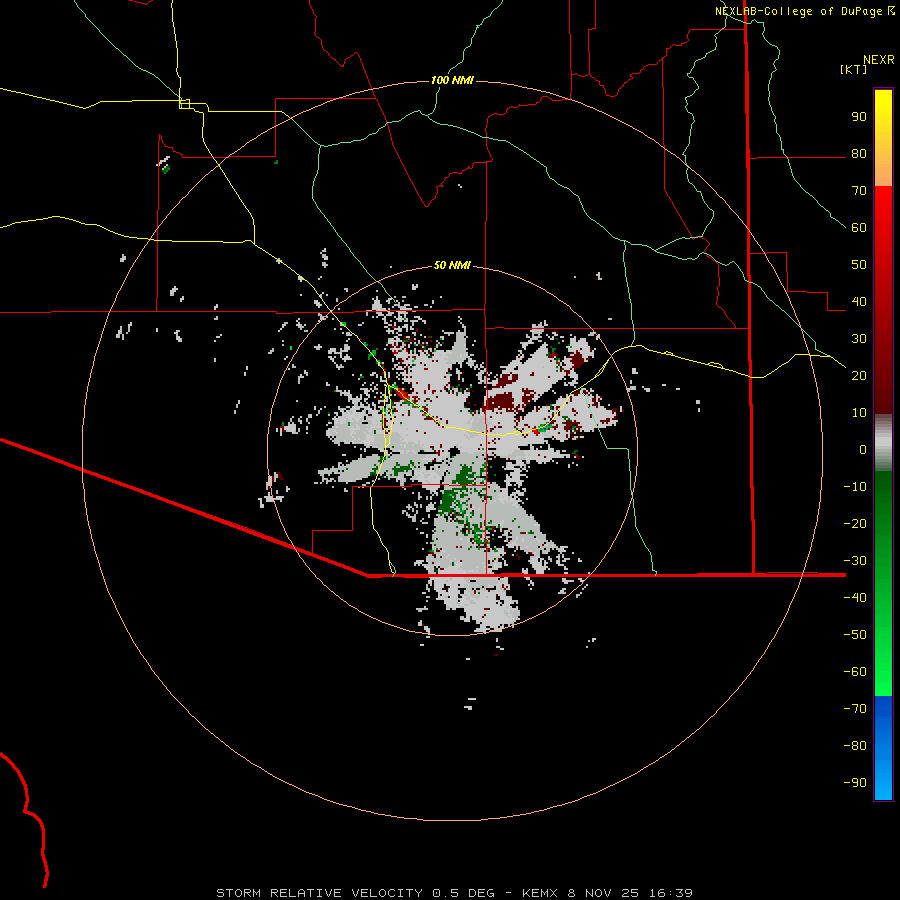Image resolution: width=900 pixels, height=900 pixels.
Task: Click the 80 value on the velocity scale
Action: tap(859, 153)
